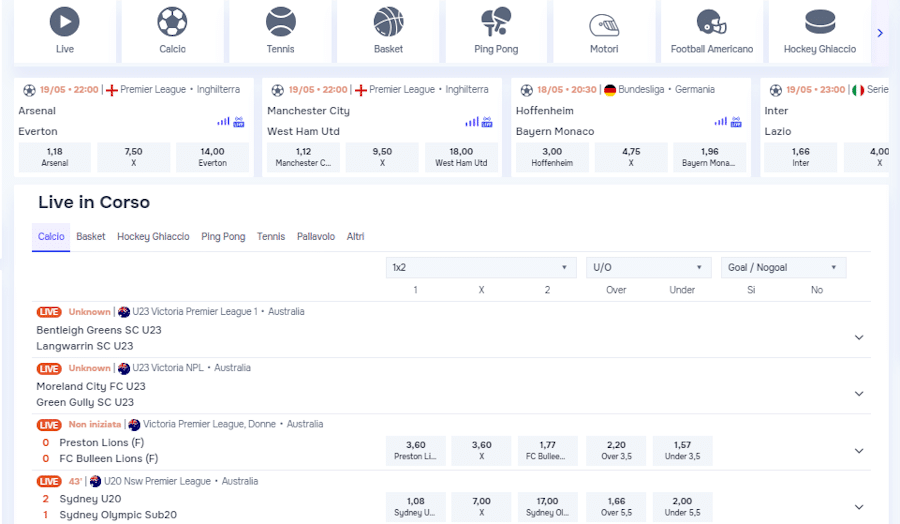Bet on Arsenal at odds 1,18
The height and width of the screenshot is (524, 900).
click(55, 157)
